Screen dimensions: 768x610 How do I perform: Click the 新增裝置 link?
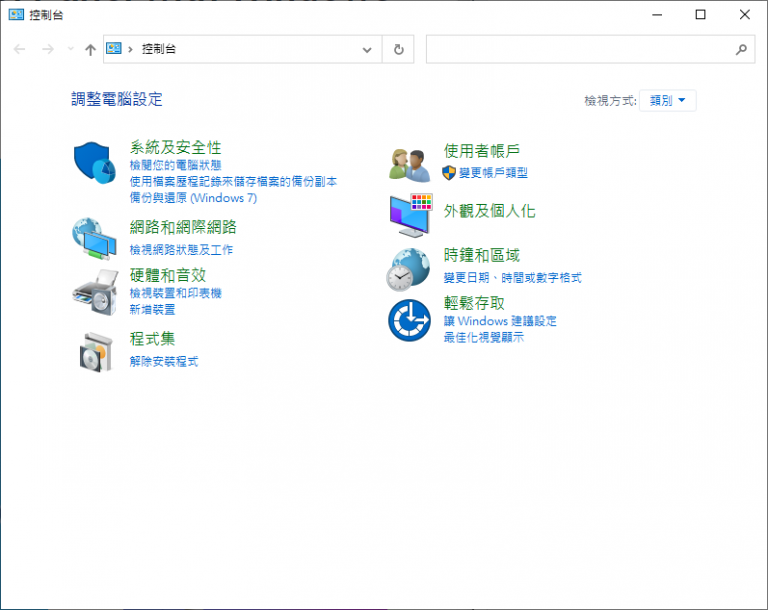[152, 310]
